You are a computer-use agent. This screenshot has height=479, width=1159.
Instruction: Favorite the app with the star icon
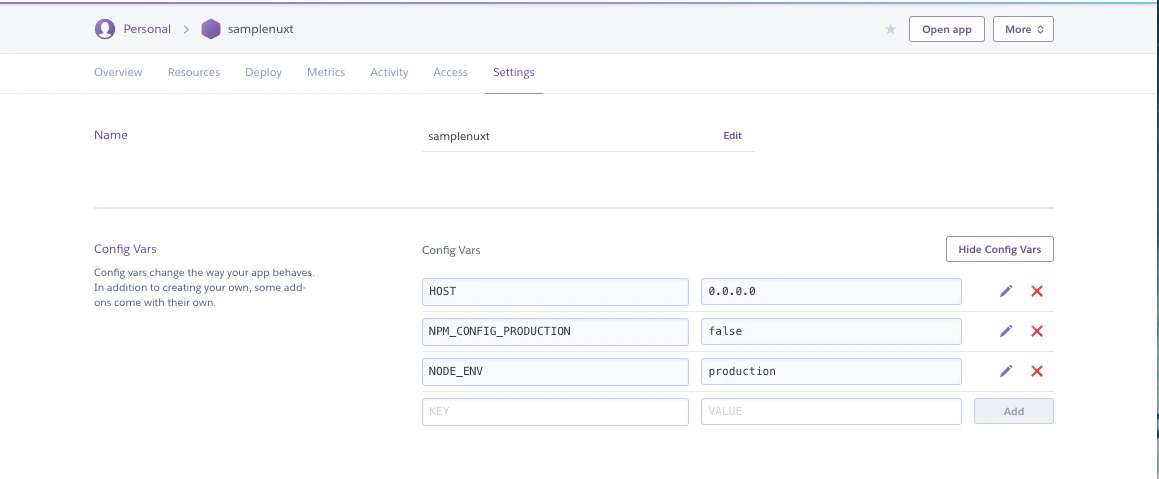[891, 29]
